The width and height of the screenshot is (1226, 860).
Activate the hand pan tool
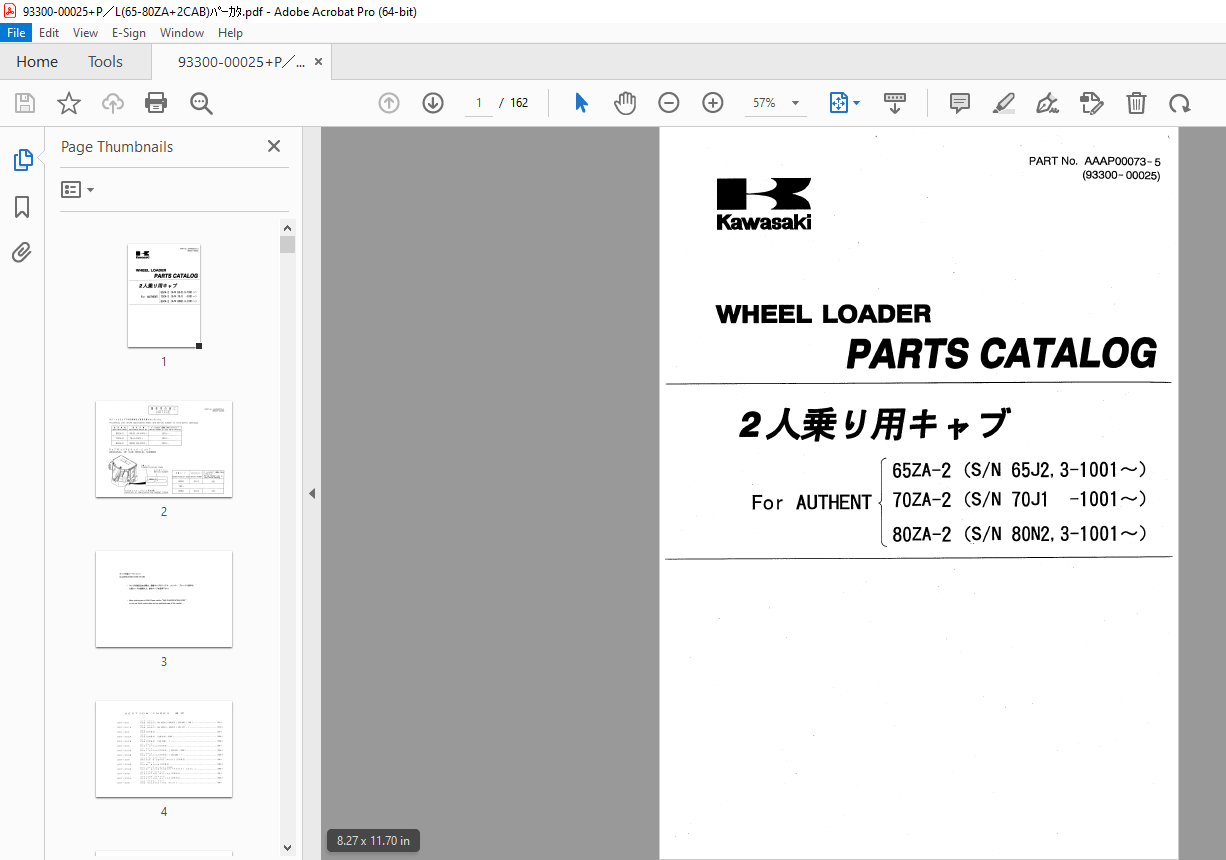(x=625, y=103)
